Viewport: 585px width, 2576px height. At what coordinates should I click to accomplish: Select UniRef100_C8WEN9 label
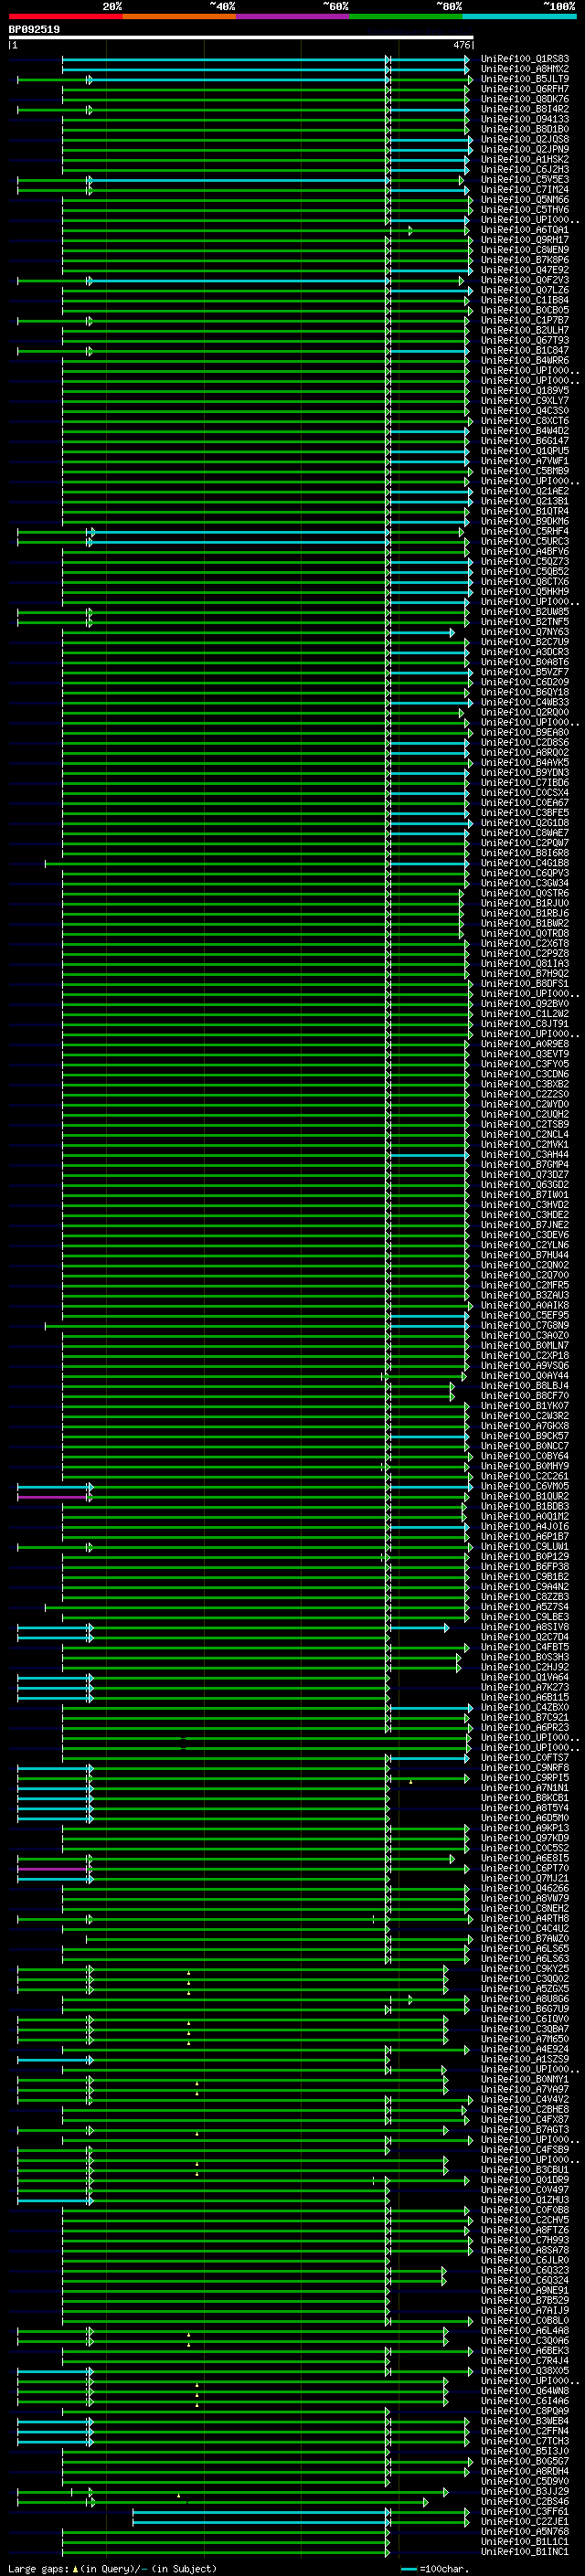pos(525,250)
